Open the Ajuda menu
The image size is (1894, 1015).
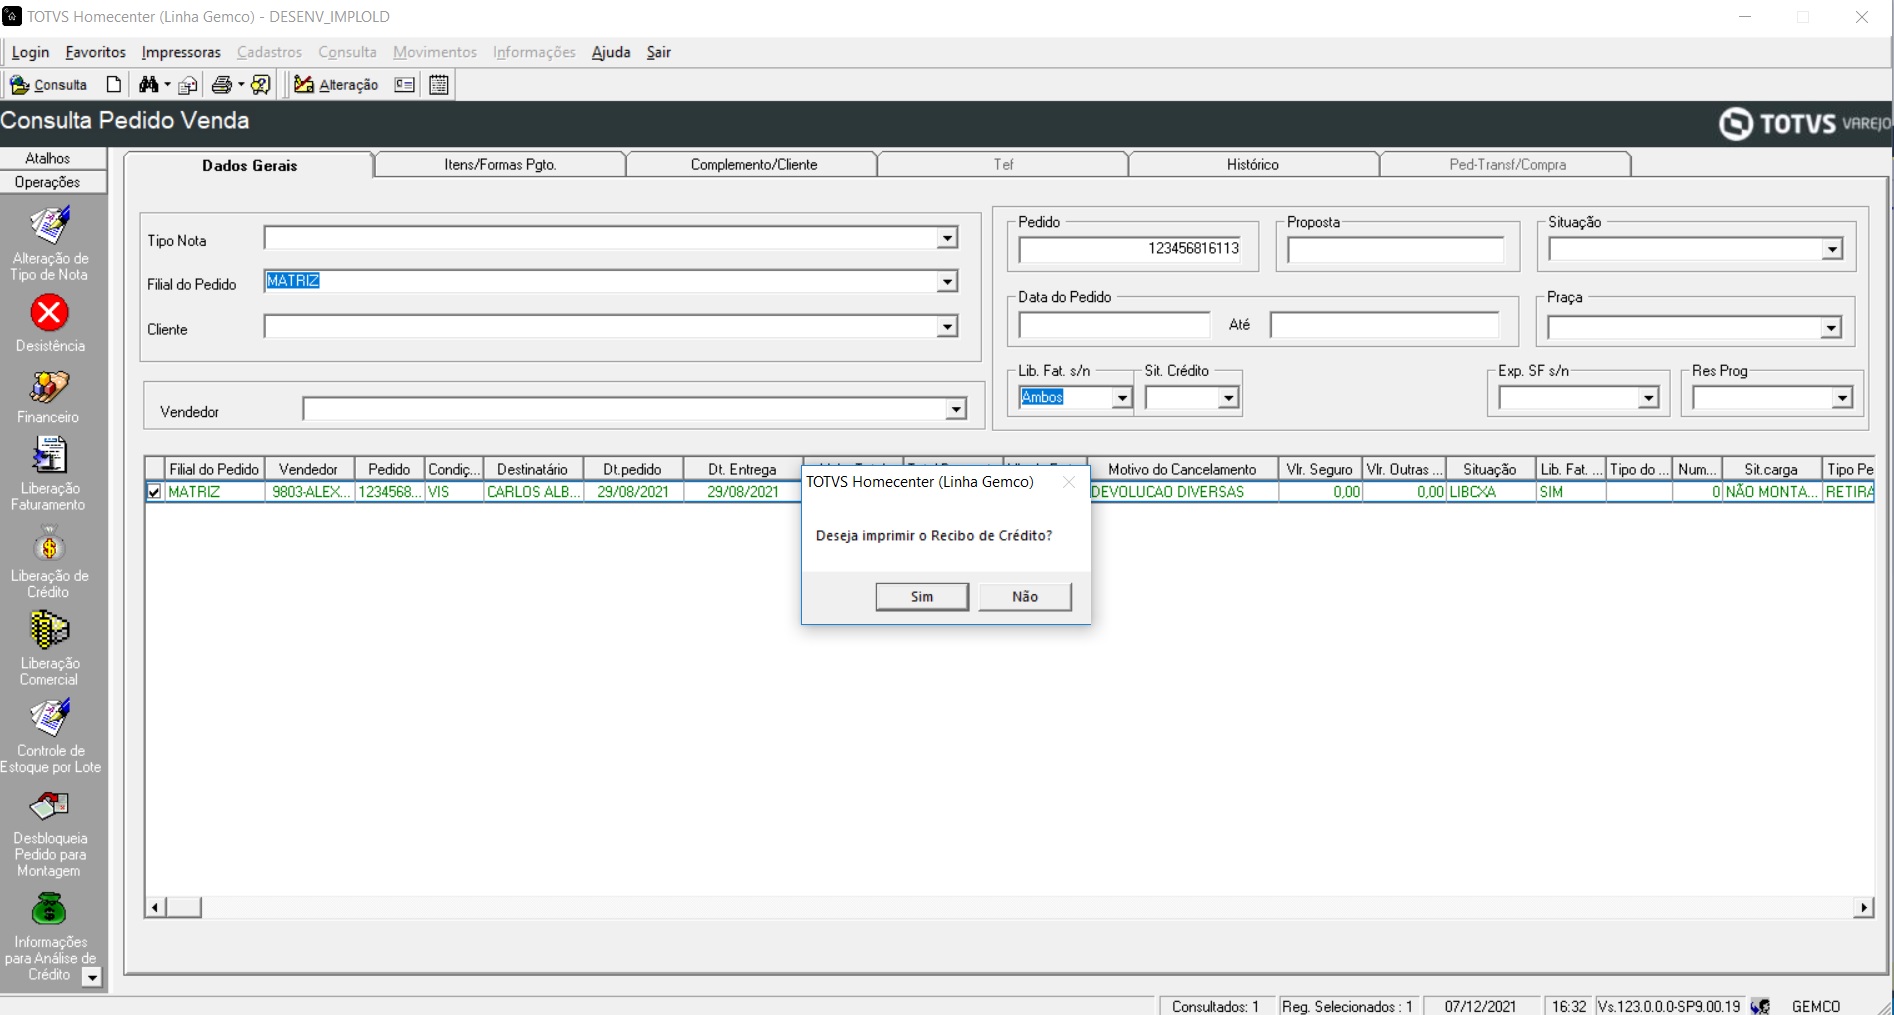coord(611,52)
